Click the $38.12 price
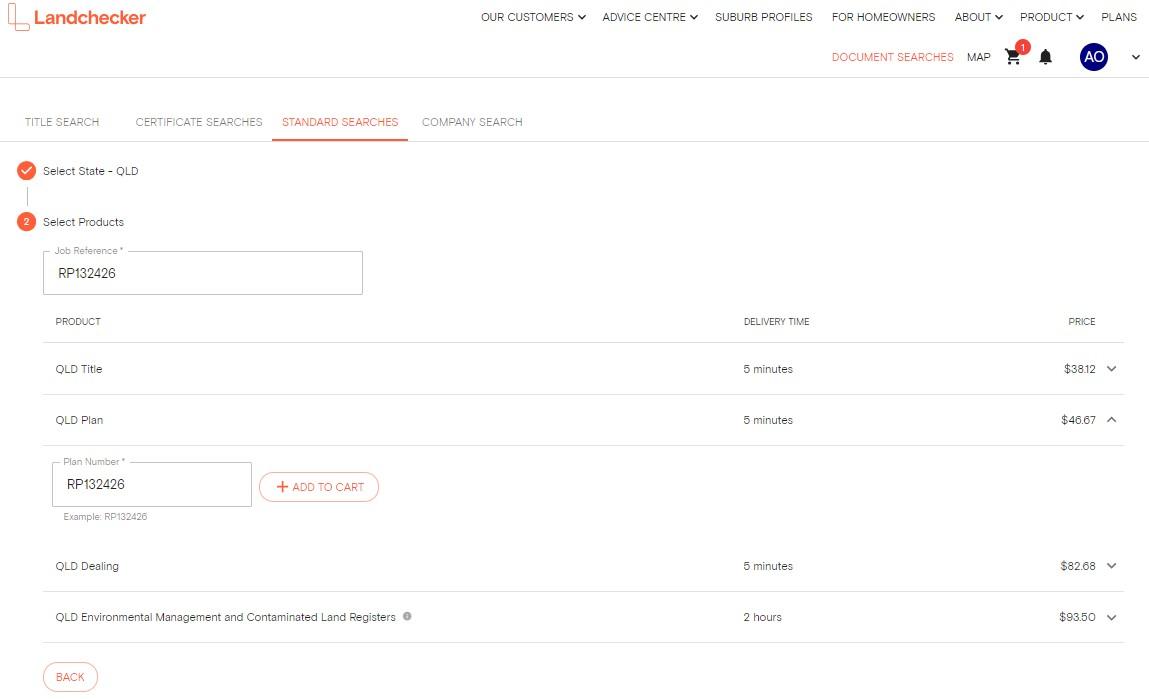The height and width of the screenshot is (699, 1149). coord(1079,369)
